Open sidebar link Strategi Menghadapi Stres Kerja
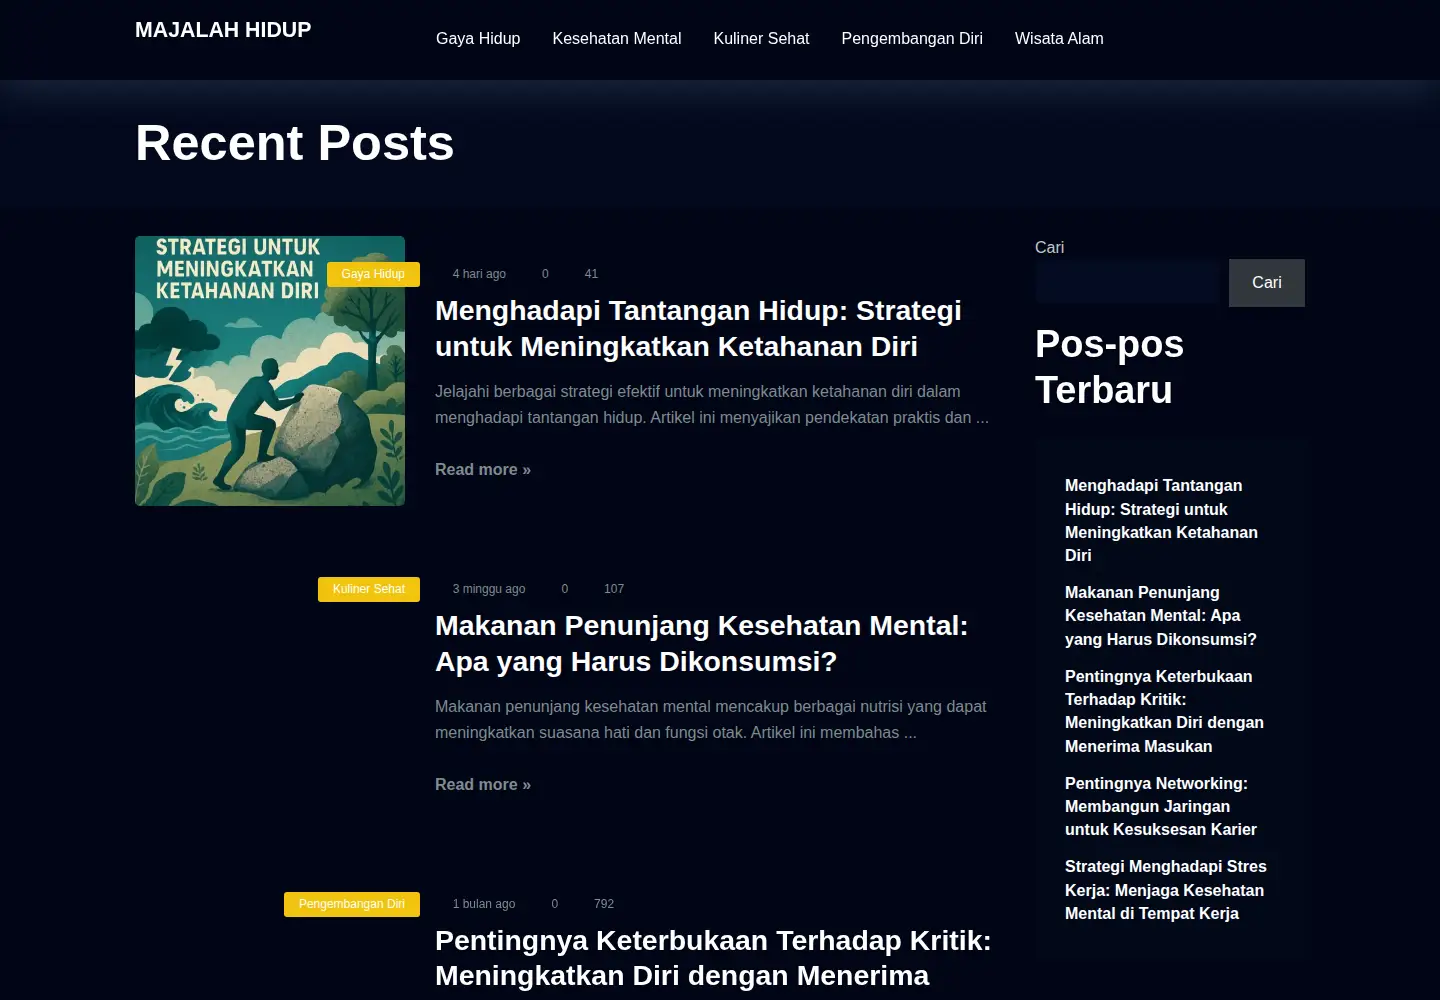Viewport: 1440px width, 1000px height. [x=1166, y=890]
